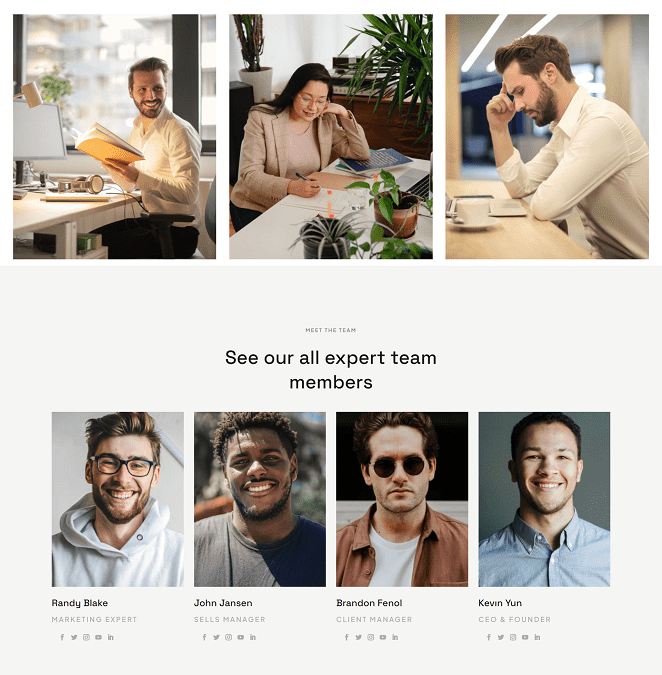Open Brandon Fenol's Twitter icon
The image size is (662, 675).
tap(359, 637)
